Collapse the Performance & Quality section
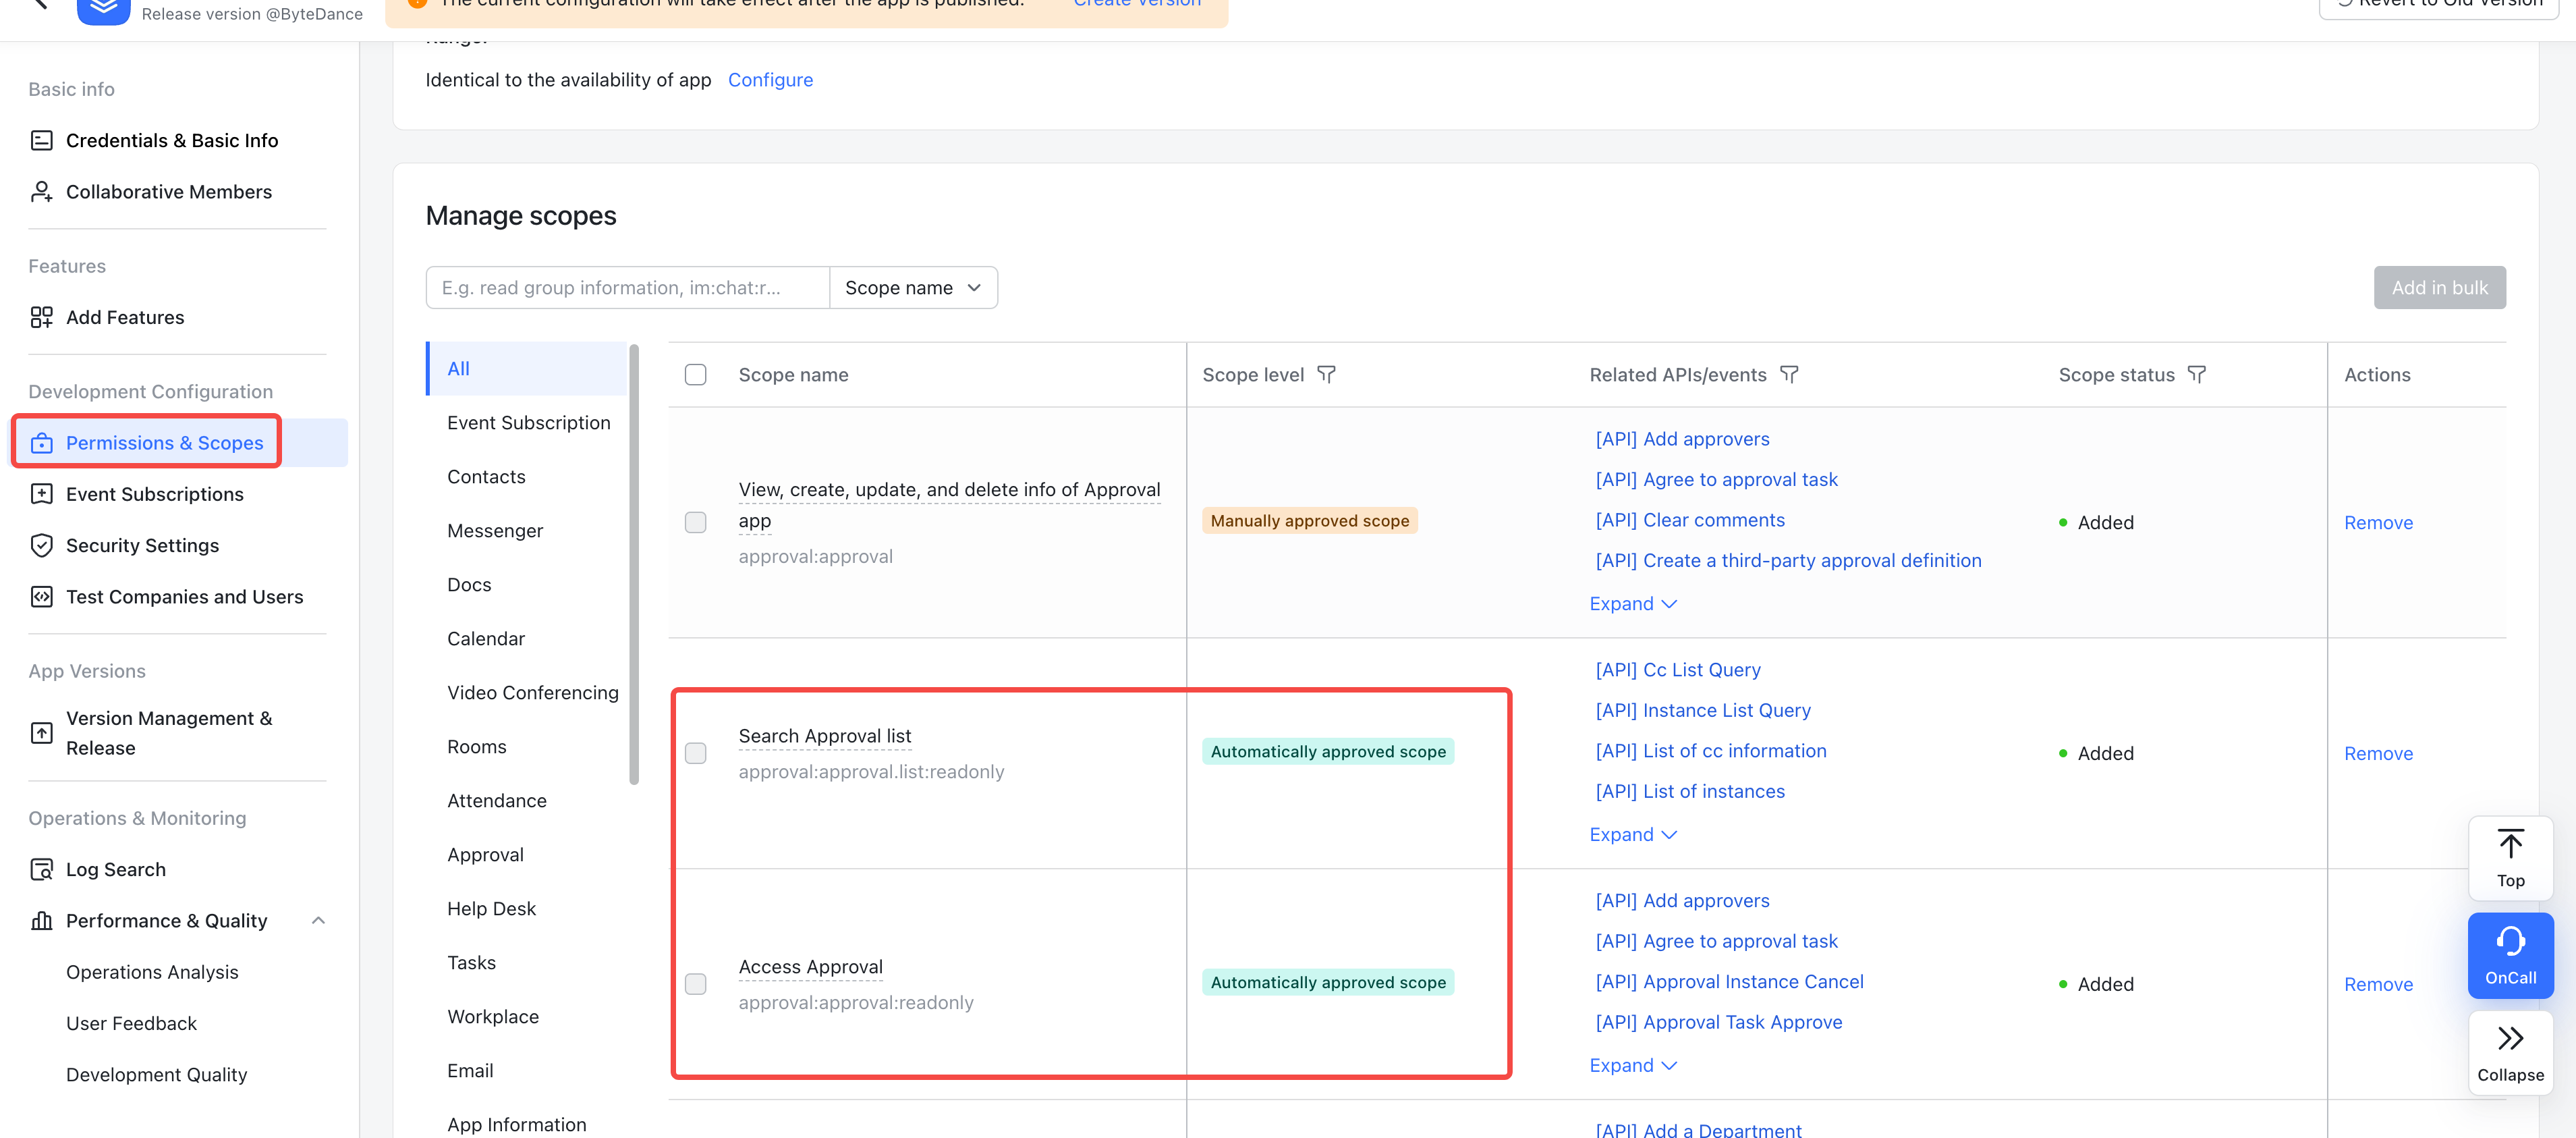Viewport: 2576px width, 1138px height. [x=318, y=920]
